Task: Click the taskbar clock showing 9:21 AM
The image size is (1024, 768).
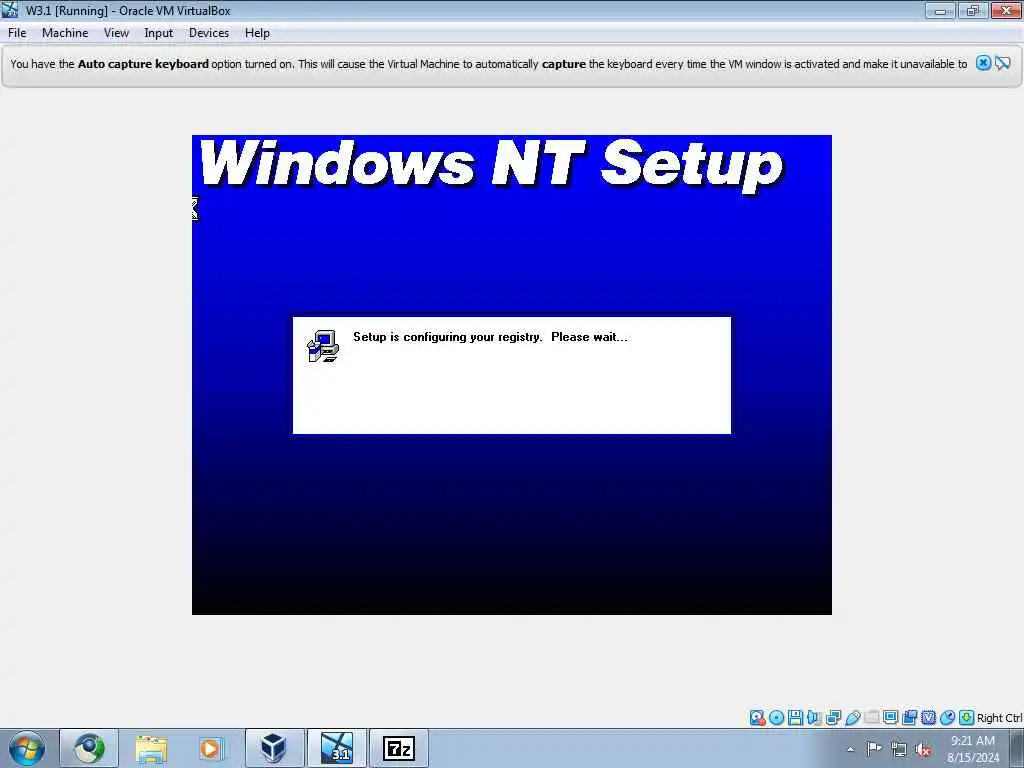Action: [x=973, y=749]
